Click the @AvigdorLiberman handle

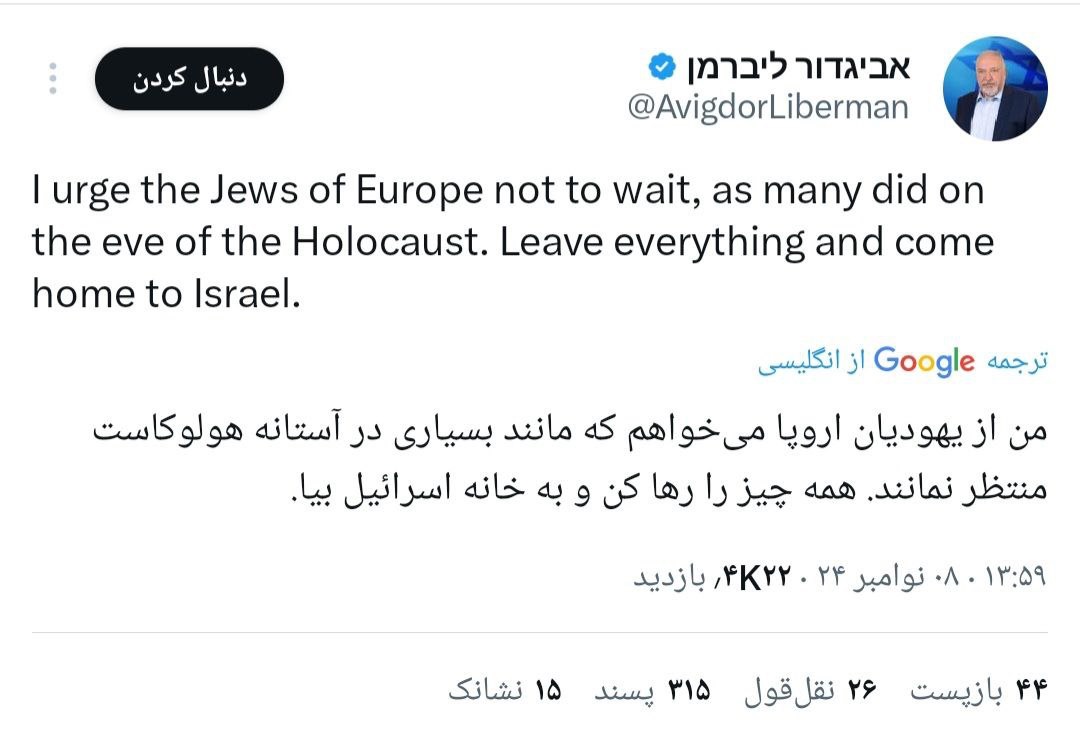[768, 108]
